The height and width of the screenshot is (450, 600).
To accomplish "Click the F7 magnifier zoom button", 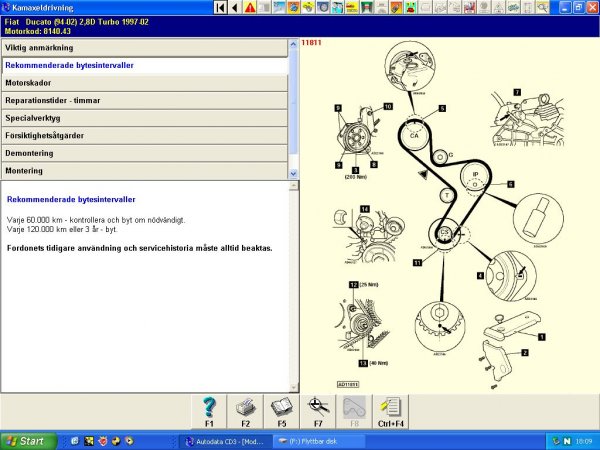I will click(316, 410).
